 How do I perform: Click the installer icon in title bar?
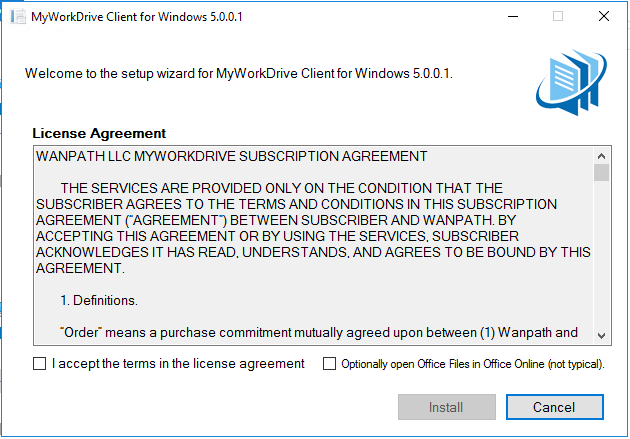[x=18, y=16]
